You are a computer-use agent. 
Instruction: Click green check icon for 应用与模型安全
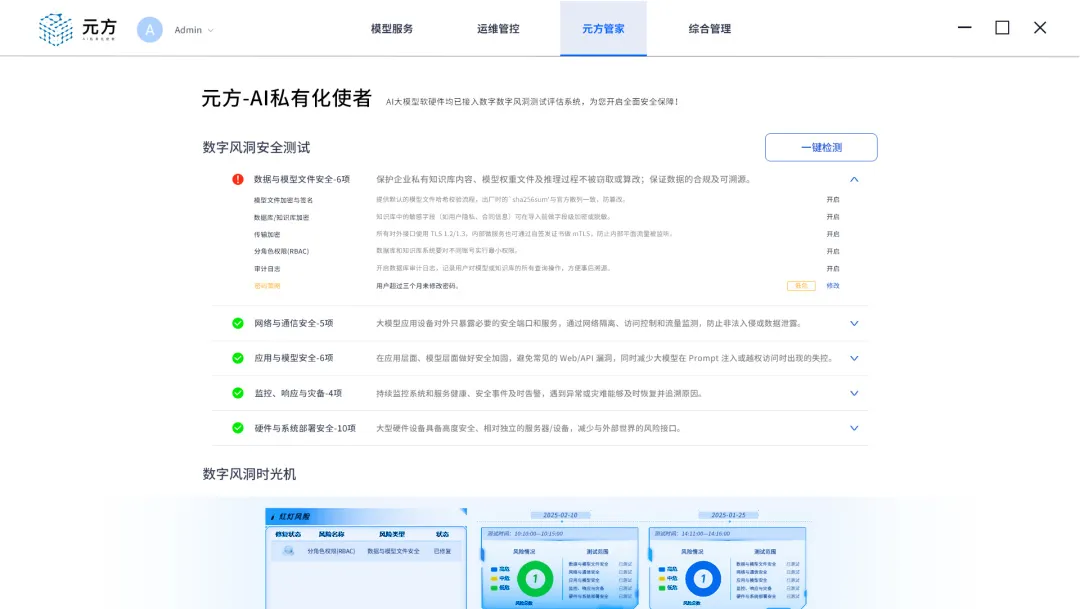(x=238, y=358)
